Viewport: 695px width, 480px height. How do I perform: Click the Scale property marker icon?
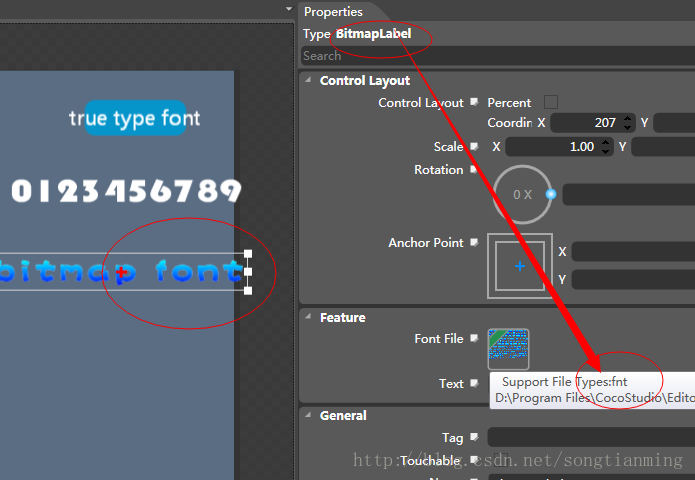(474, 146)
